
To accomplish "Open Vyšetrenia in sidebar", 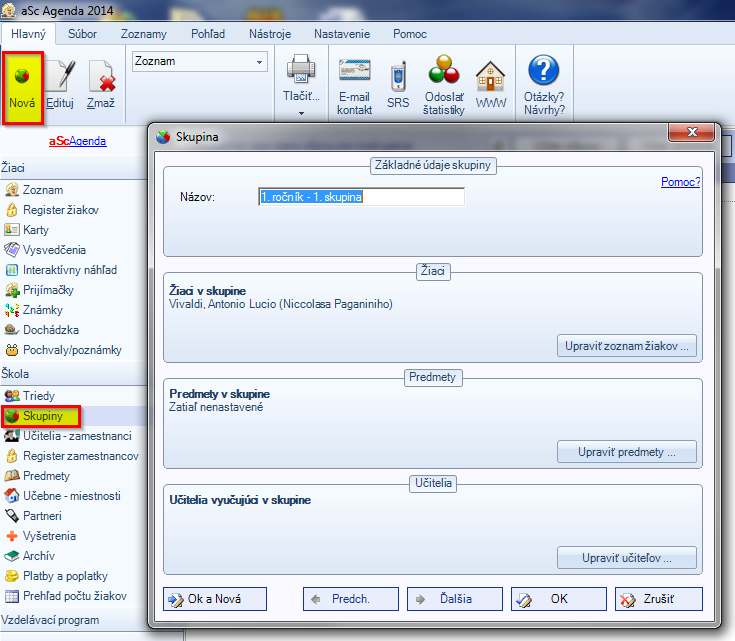I will tap(40, 536).
